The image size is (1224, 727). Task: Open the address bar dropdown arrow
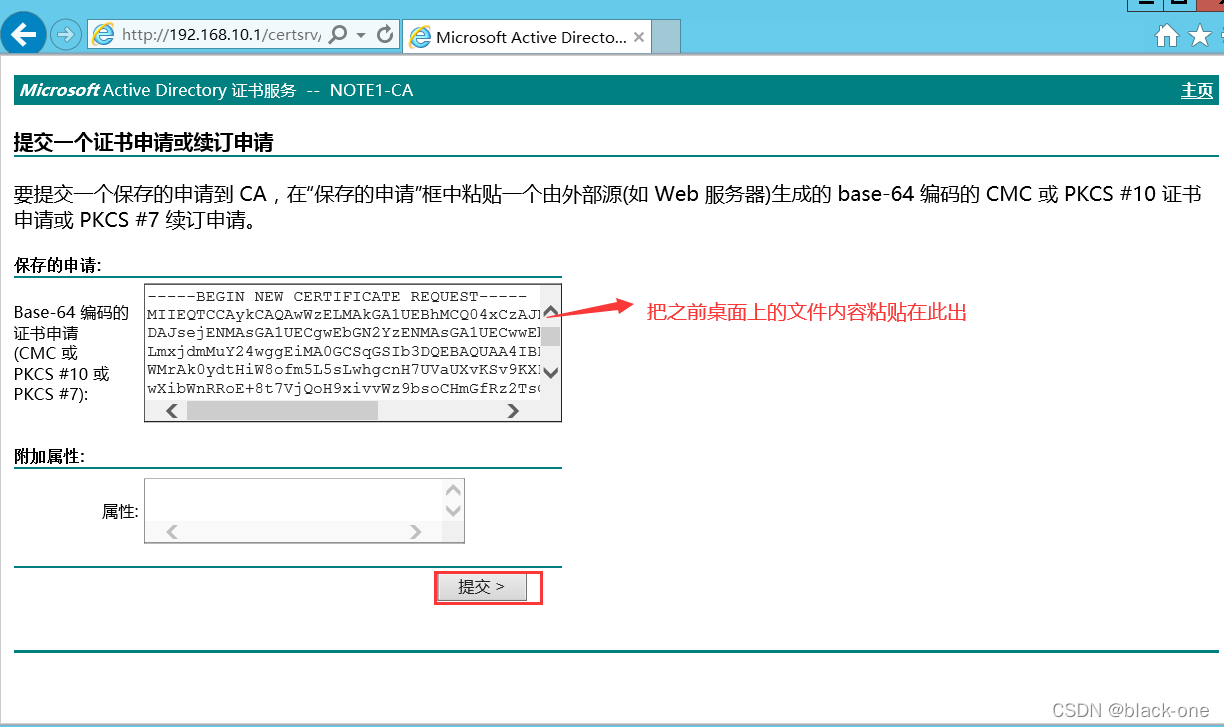pos(361,35)
